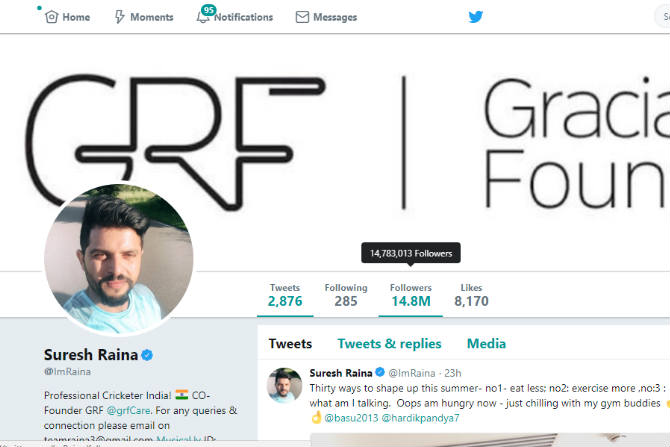Click the Home house icon
This screenshot has height=447, width=670.
(51, 17)
